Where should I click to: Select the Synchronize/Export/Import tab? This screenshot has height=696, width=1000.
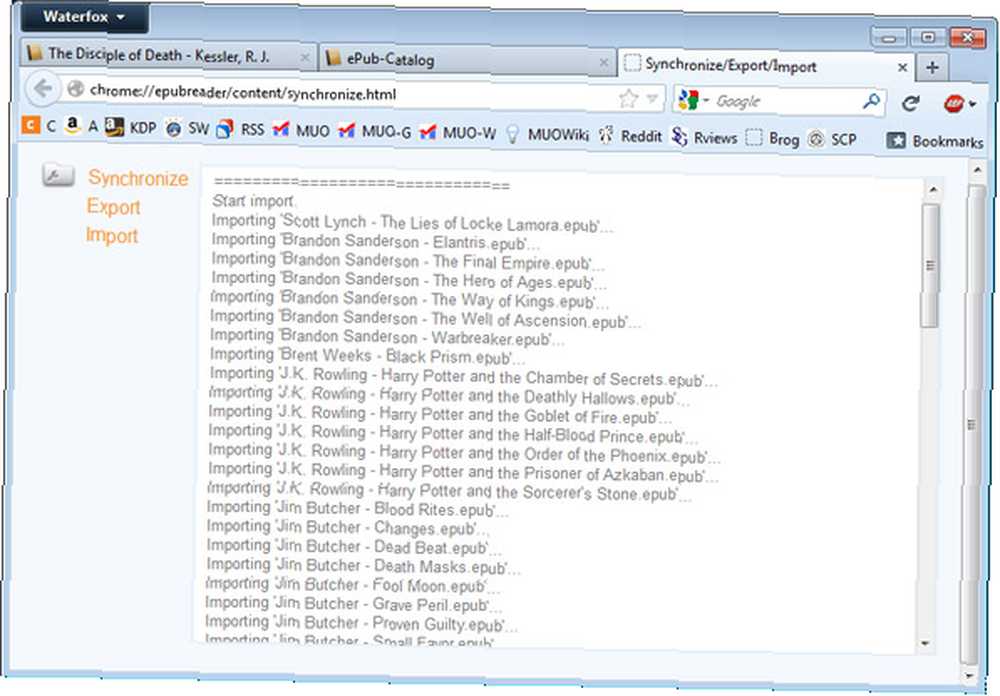pos(766,65)
